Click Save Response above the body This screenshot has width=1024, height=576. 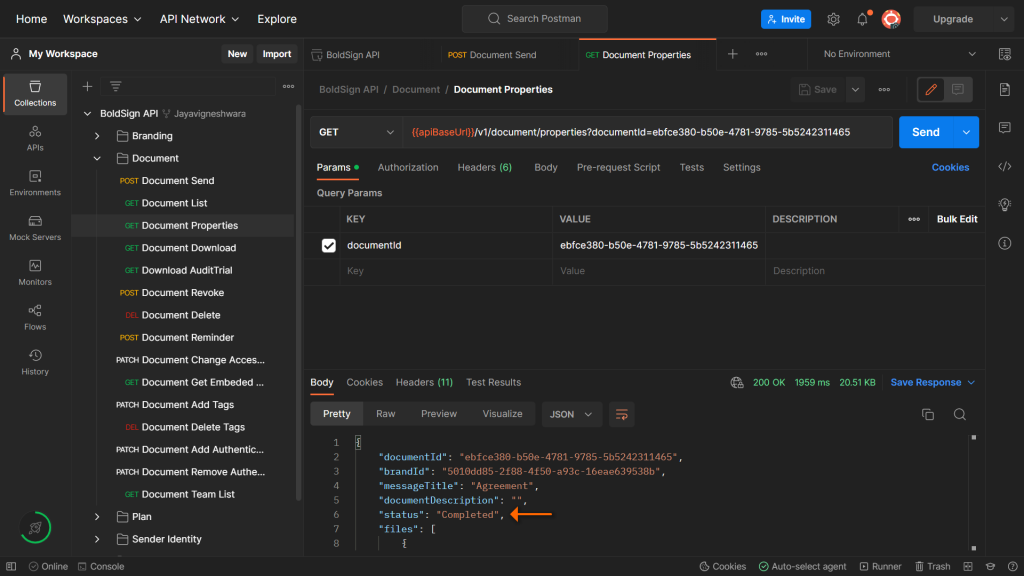(924, 381)
